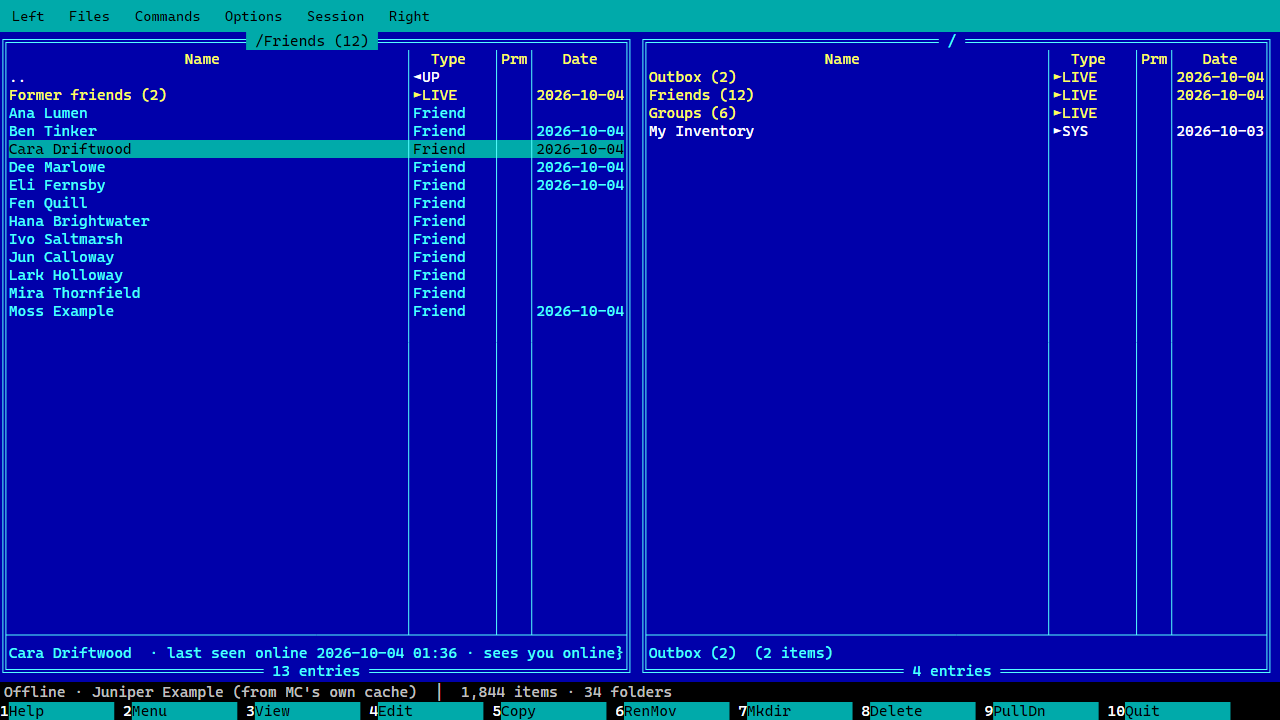Click the 6 RenMov function key
1280x720 pixels.
(x=672, y=711)
